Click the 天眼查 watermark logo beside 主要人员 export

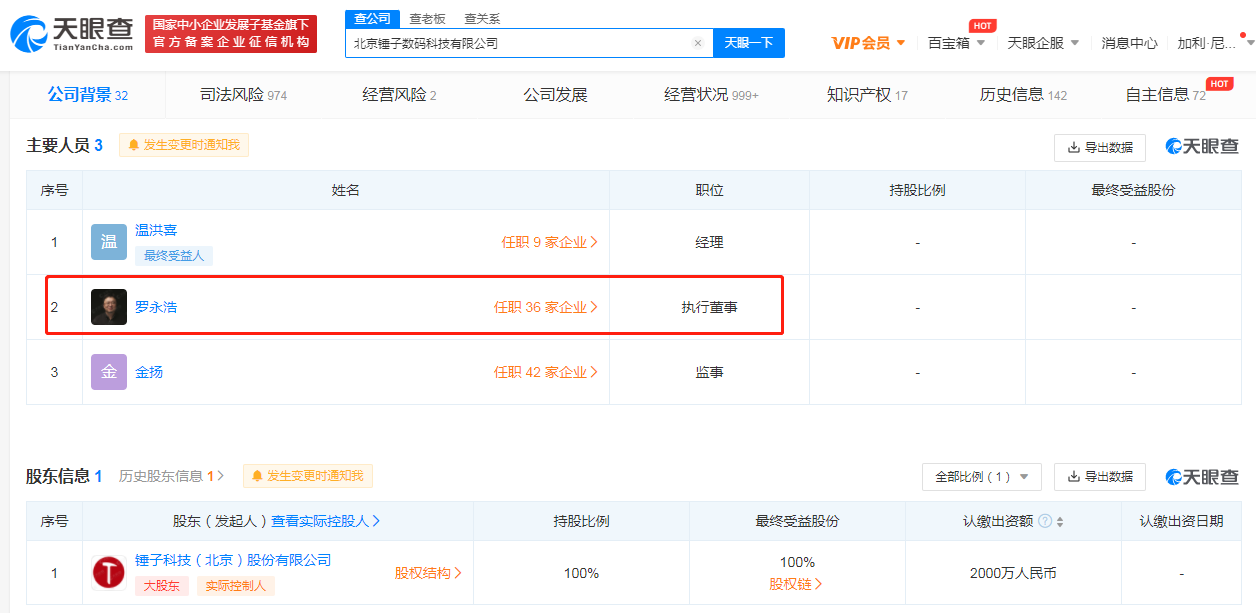pos(1203,147)
